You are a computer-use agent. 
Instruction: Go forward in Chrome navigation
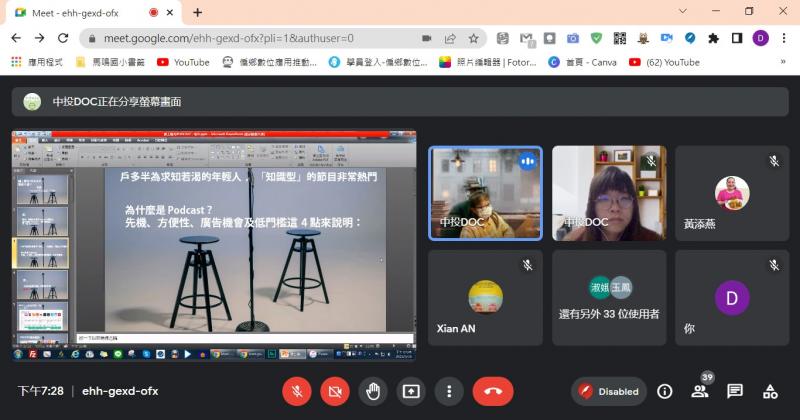tap(39, 38)
